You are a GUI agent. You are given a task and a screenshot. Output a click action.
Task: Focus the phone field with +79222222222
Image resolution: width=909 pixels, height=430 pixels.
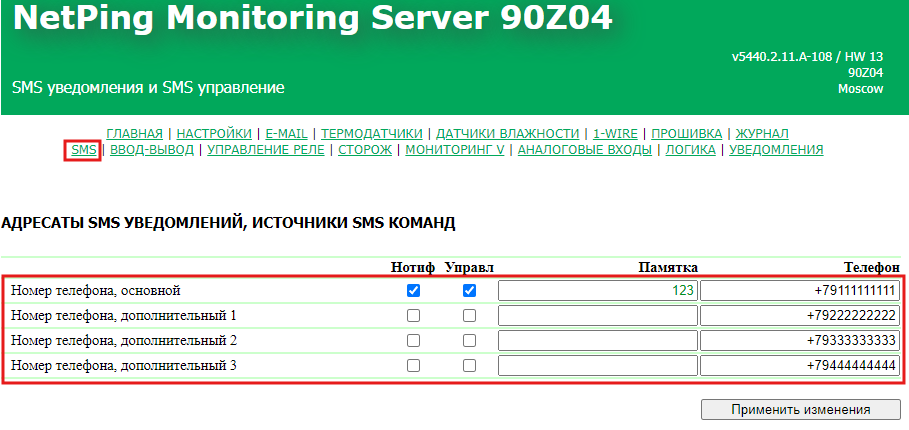pos(799,316)
